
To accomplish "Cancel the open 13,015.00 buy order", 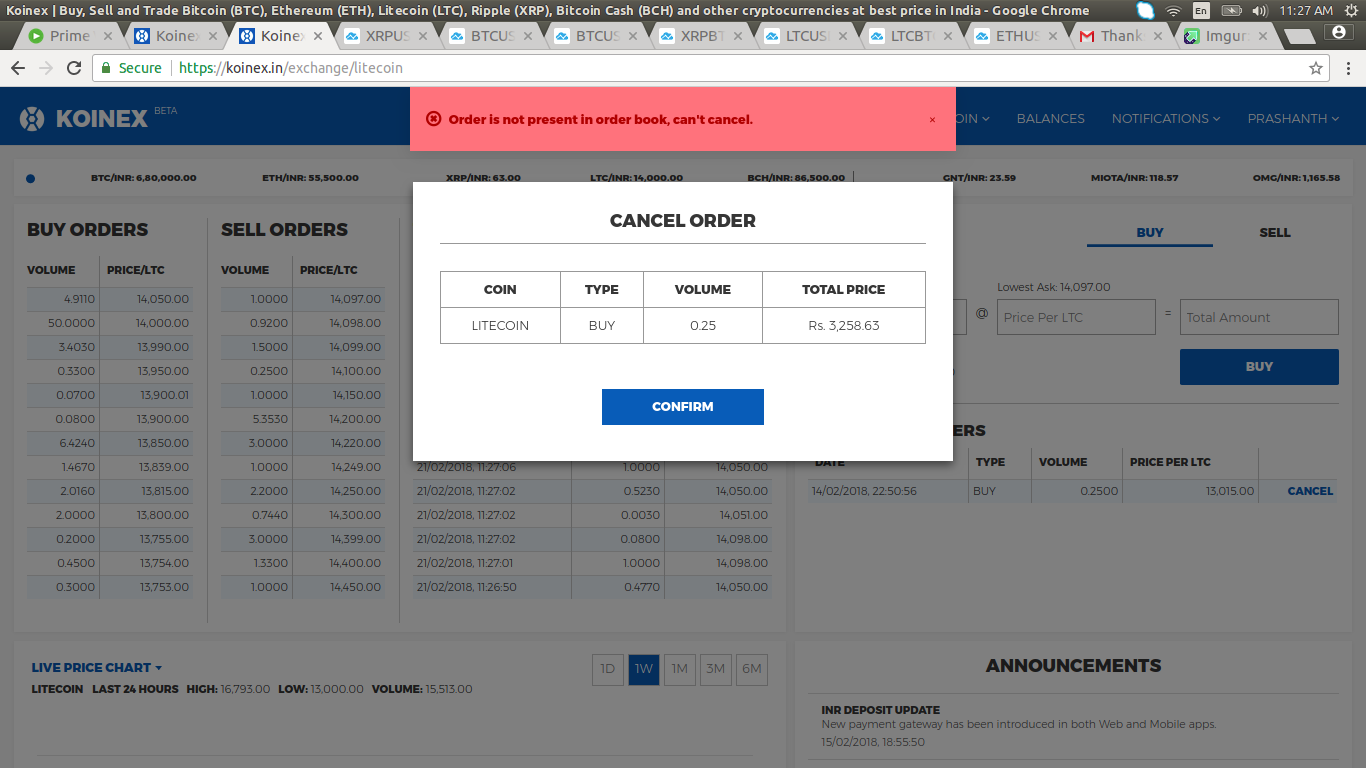I will coord(1310,491).
